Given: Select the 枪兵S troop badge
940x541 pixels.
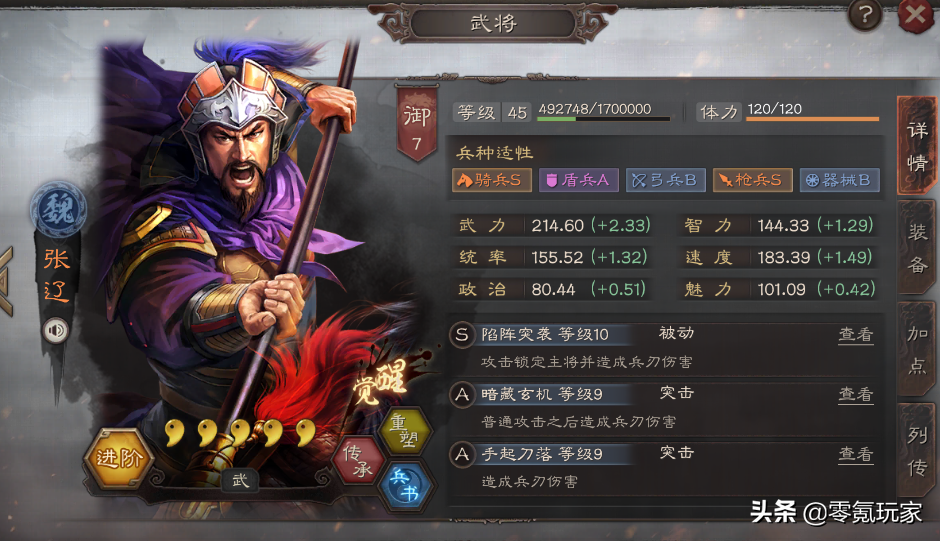Looking at the screenshot, I should click(x=752, y=180).
